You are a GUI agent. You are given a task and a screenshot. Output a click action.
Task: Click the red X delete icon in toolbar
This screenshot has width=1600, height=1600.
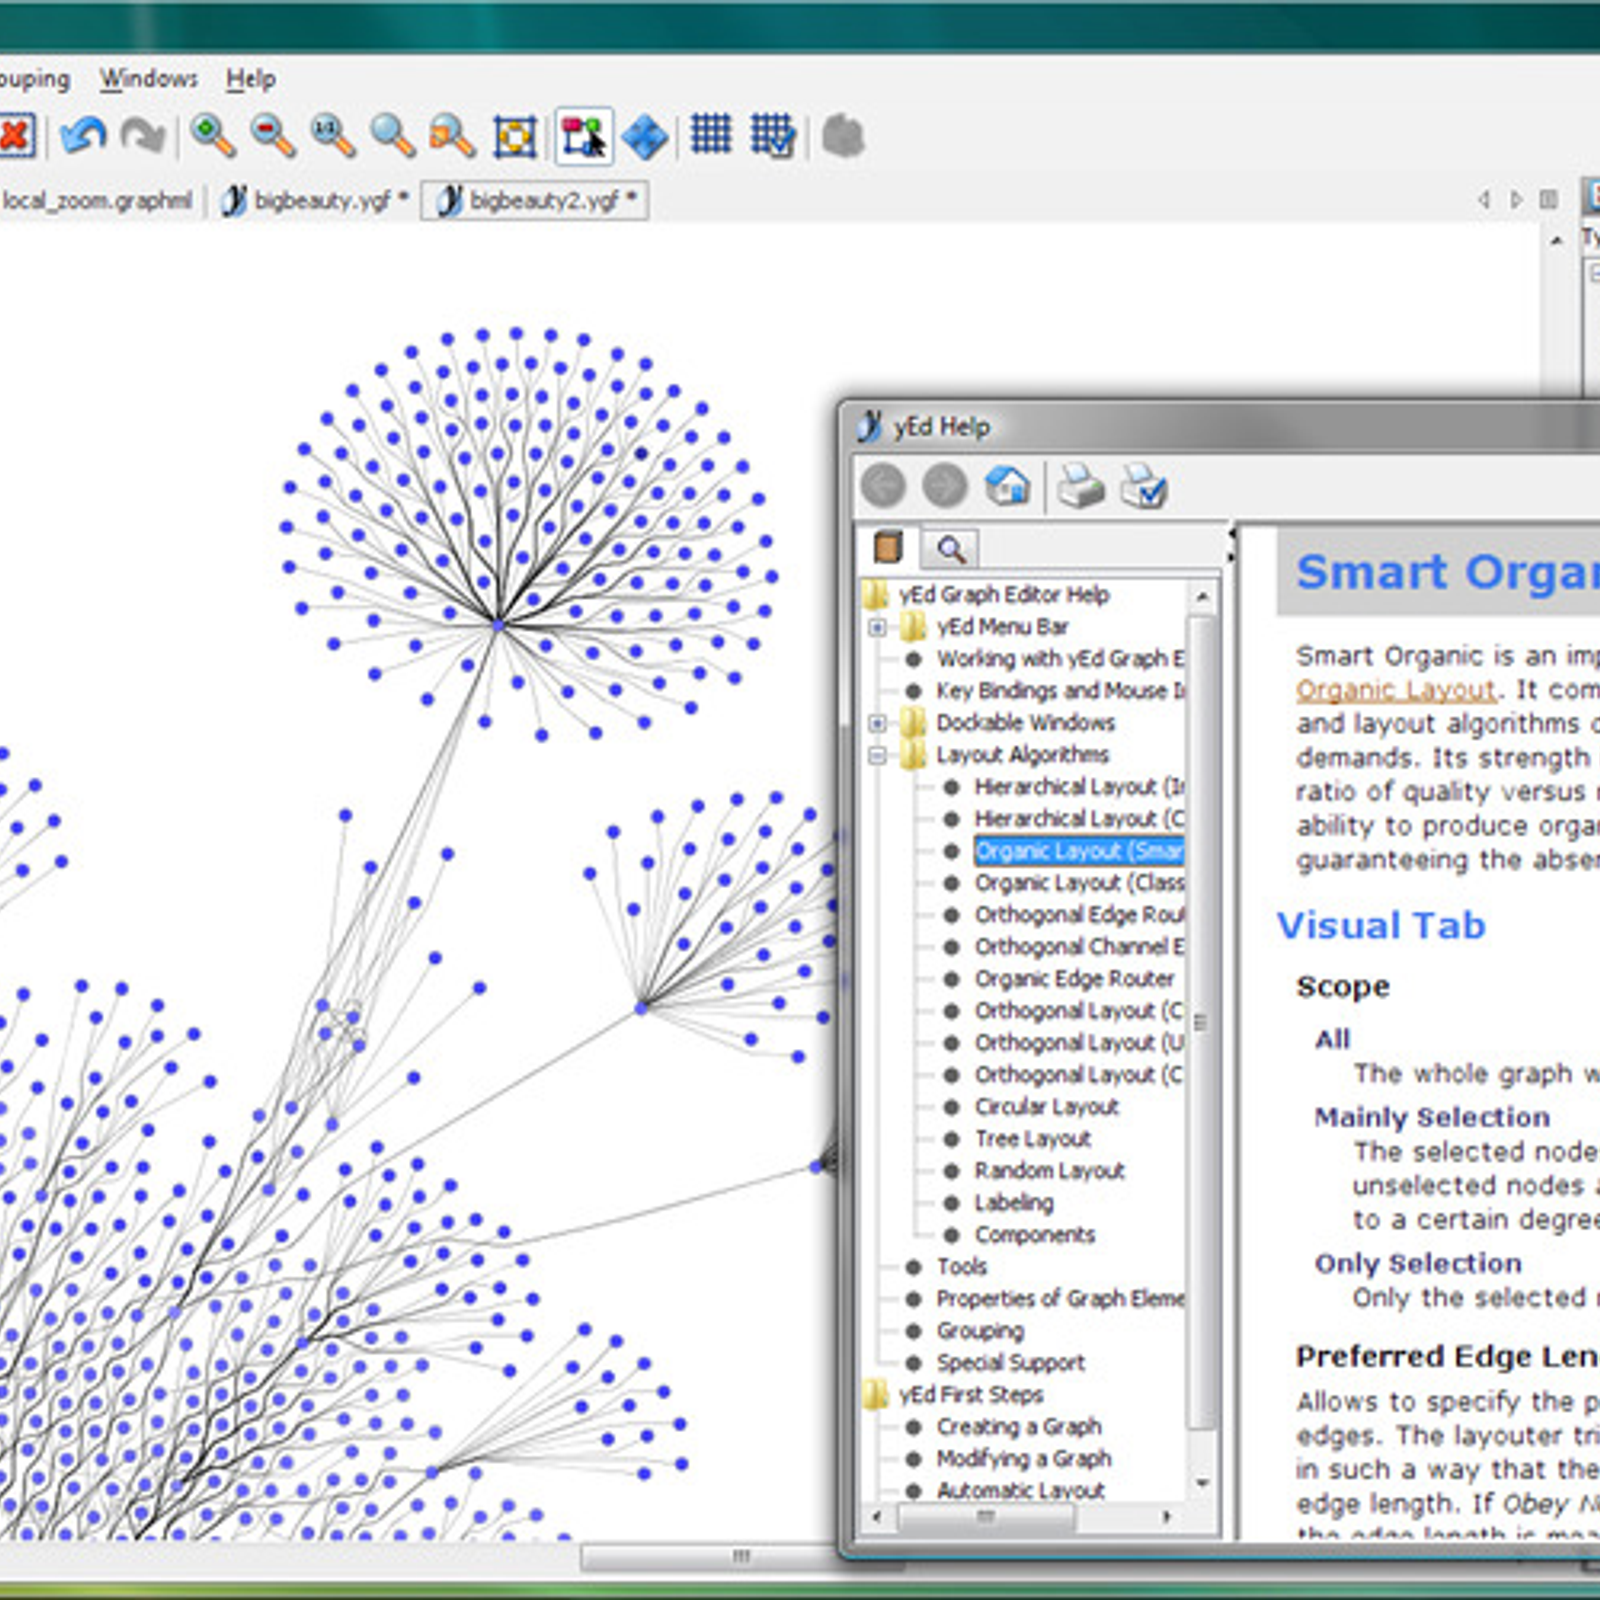click(x=15, y=135)
